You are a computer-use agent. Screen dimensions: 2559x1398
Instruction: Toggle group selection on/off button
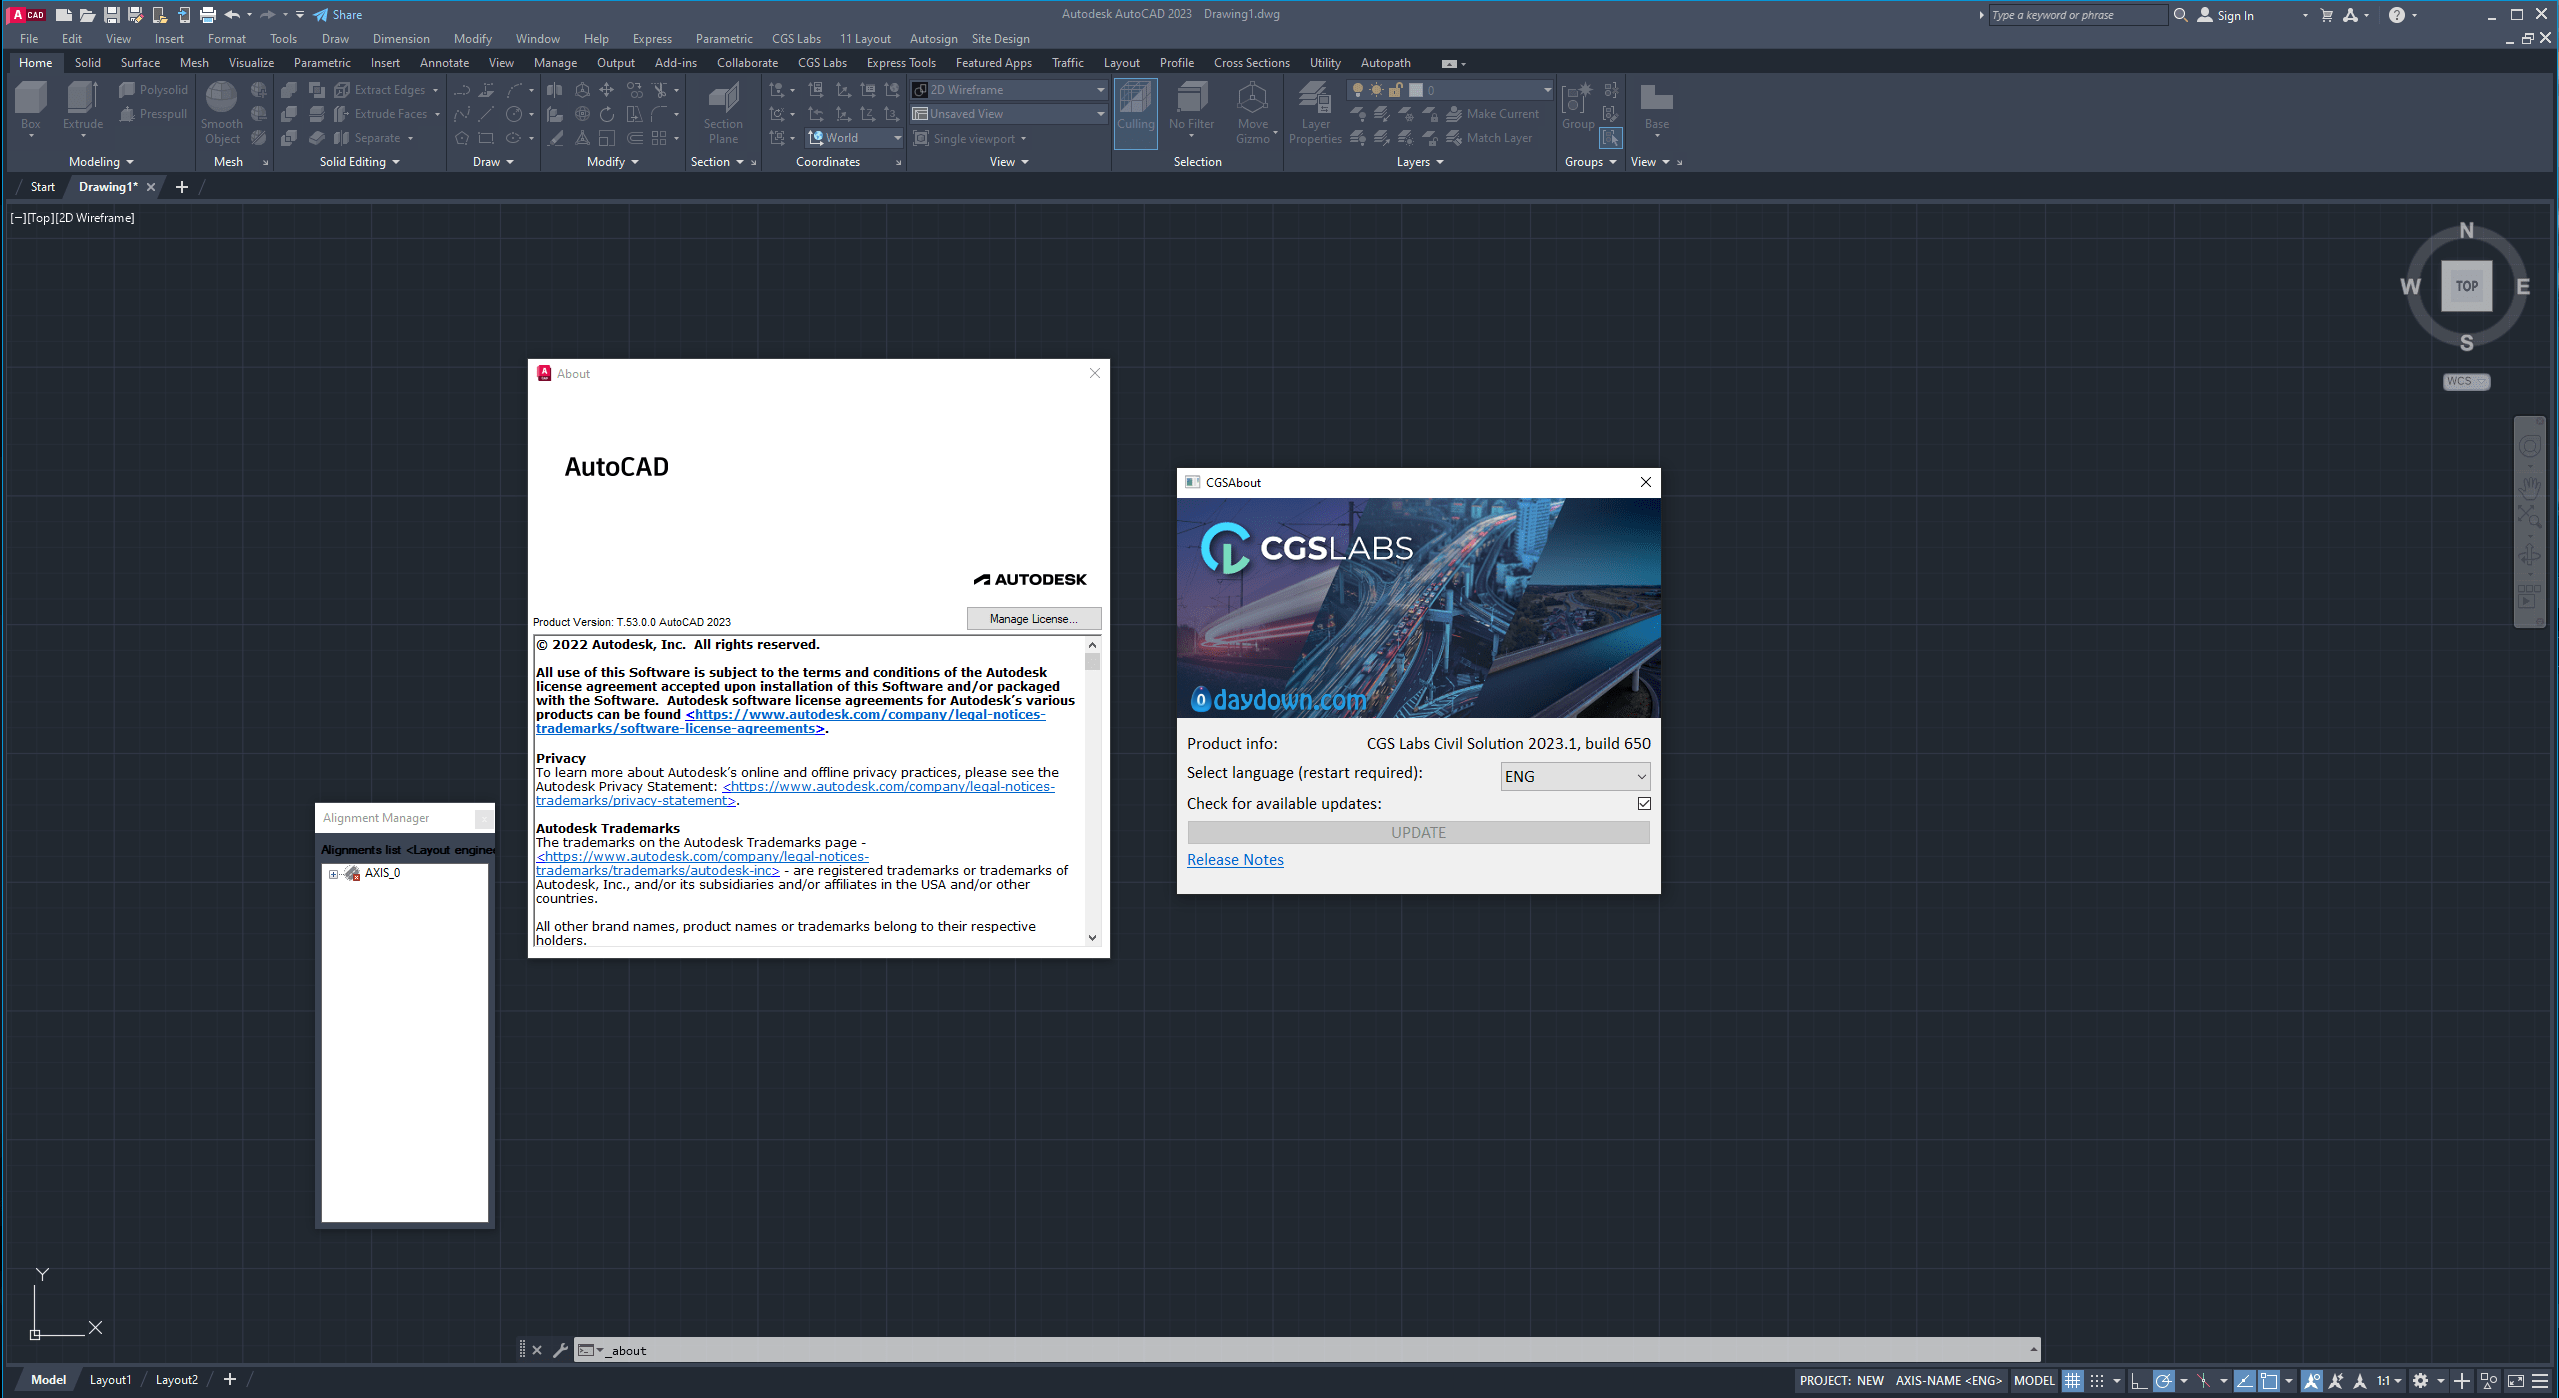point(1610,138)
